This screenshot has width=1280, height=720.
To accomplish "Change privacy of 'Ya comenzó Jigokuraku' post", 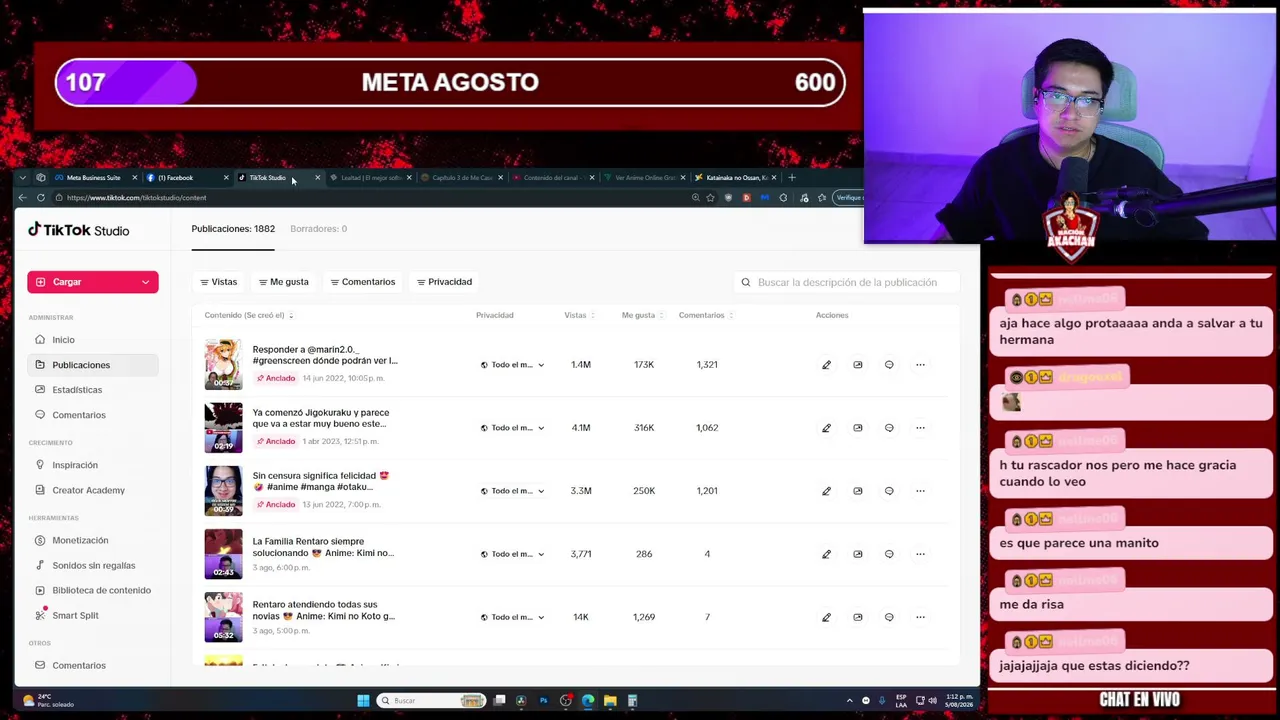I will coord(512,428).
